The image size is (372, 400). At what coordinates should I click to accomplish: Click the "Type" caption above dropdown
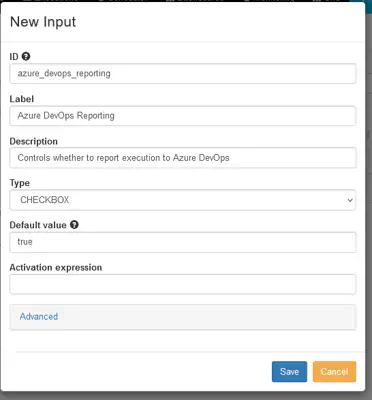(20, 183)
